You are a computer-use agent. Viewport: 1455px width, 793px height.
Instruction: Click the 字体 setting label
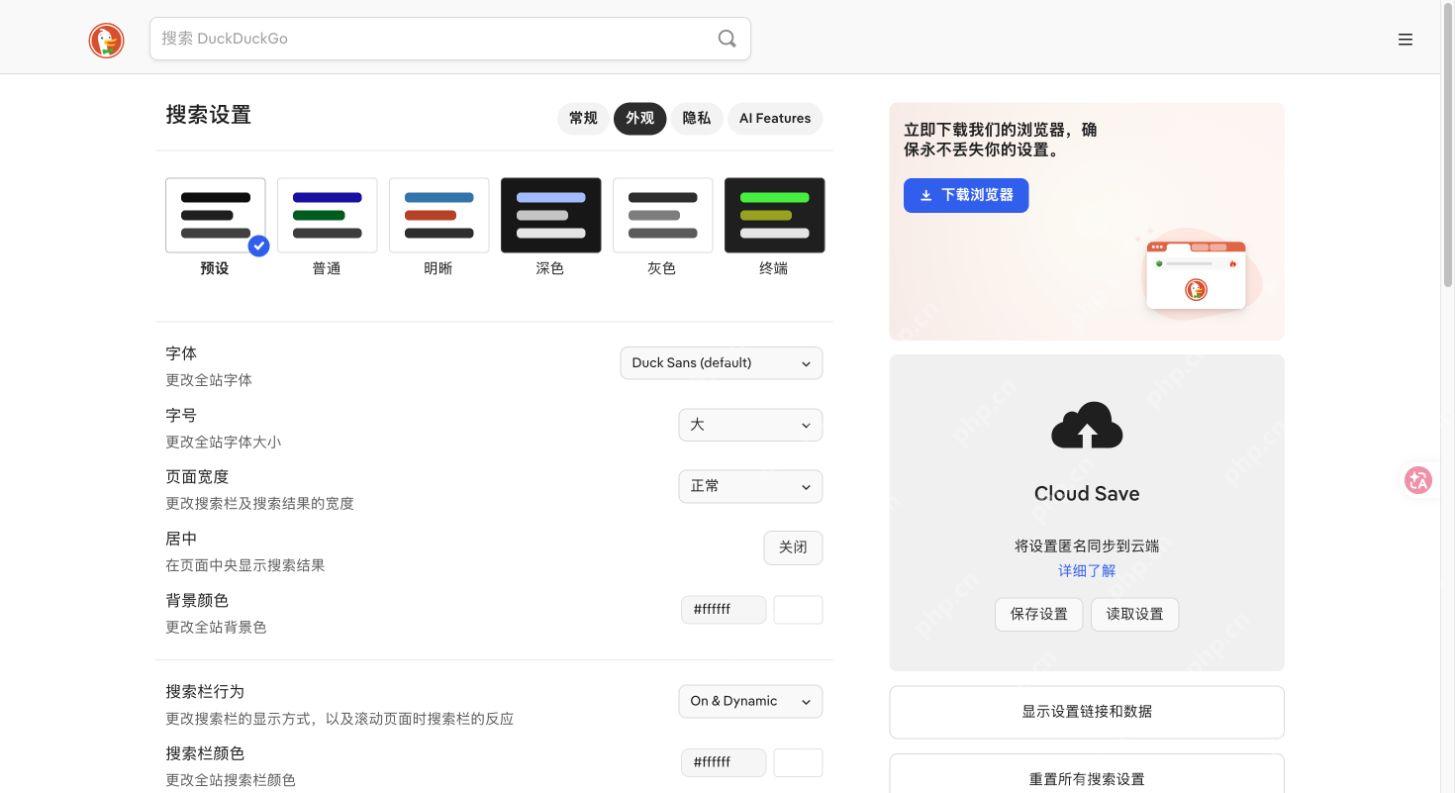tap(181, 354)
